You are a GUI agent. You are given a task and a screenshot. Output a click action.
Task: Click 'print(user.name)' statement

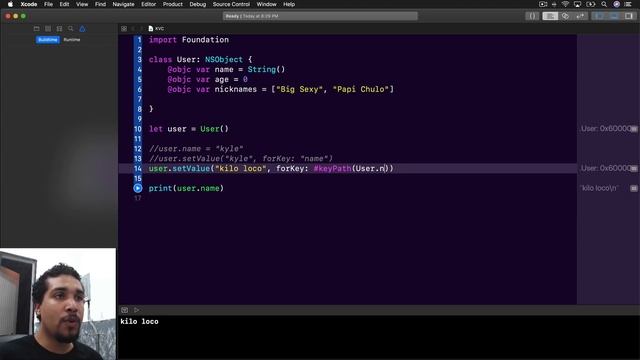[186, 188]
